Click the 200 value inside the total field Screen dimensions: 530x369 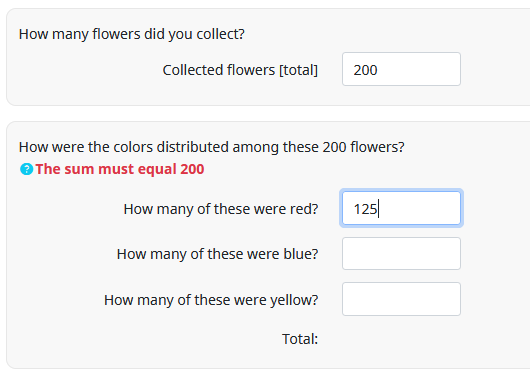point(365,70)
